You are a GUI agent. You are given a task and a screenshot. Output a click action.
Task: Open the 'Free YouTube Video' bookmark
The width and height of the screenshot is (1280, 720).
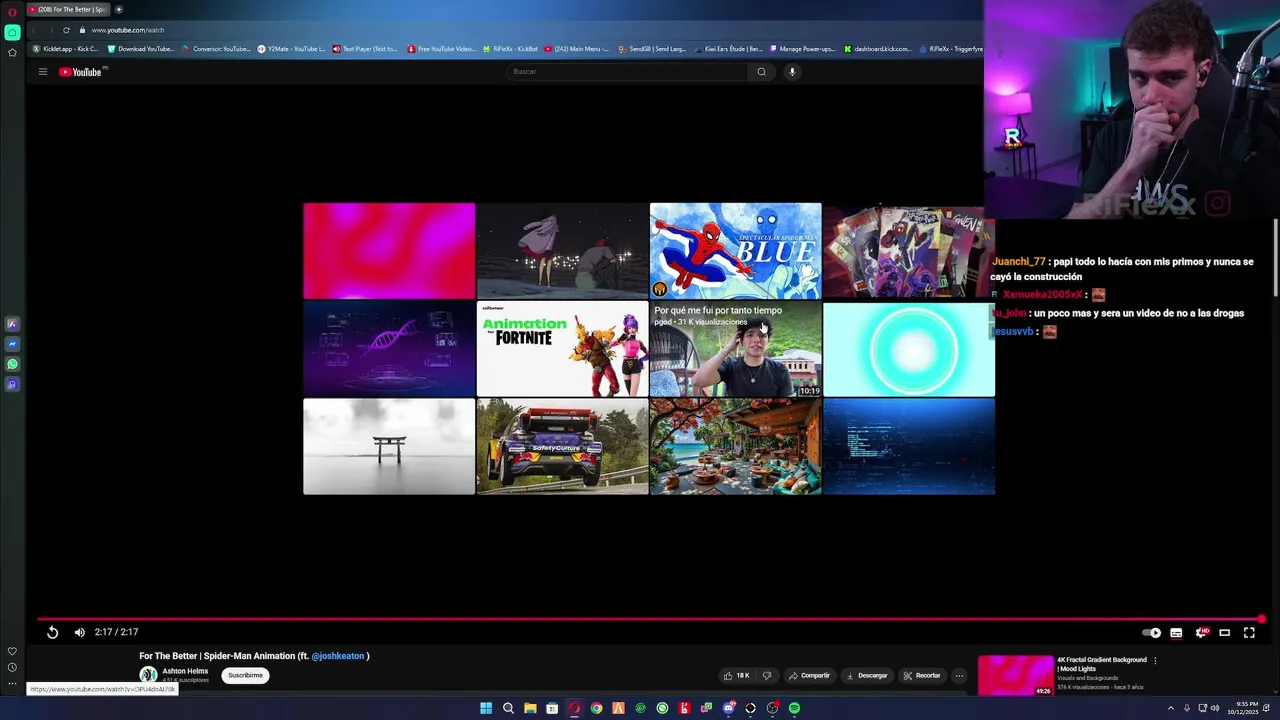pyautogui.click(x=441, y=49)
